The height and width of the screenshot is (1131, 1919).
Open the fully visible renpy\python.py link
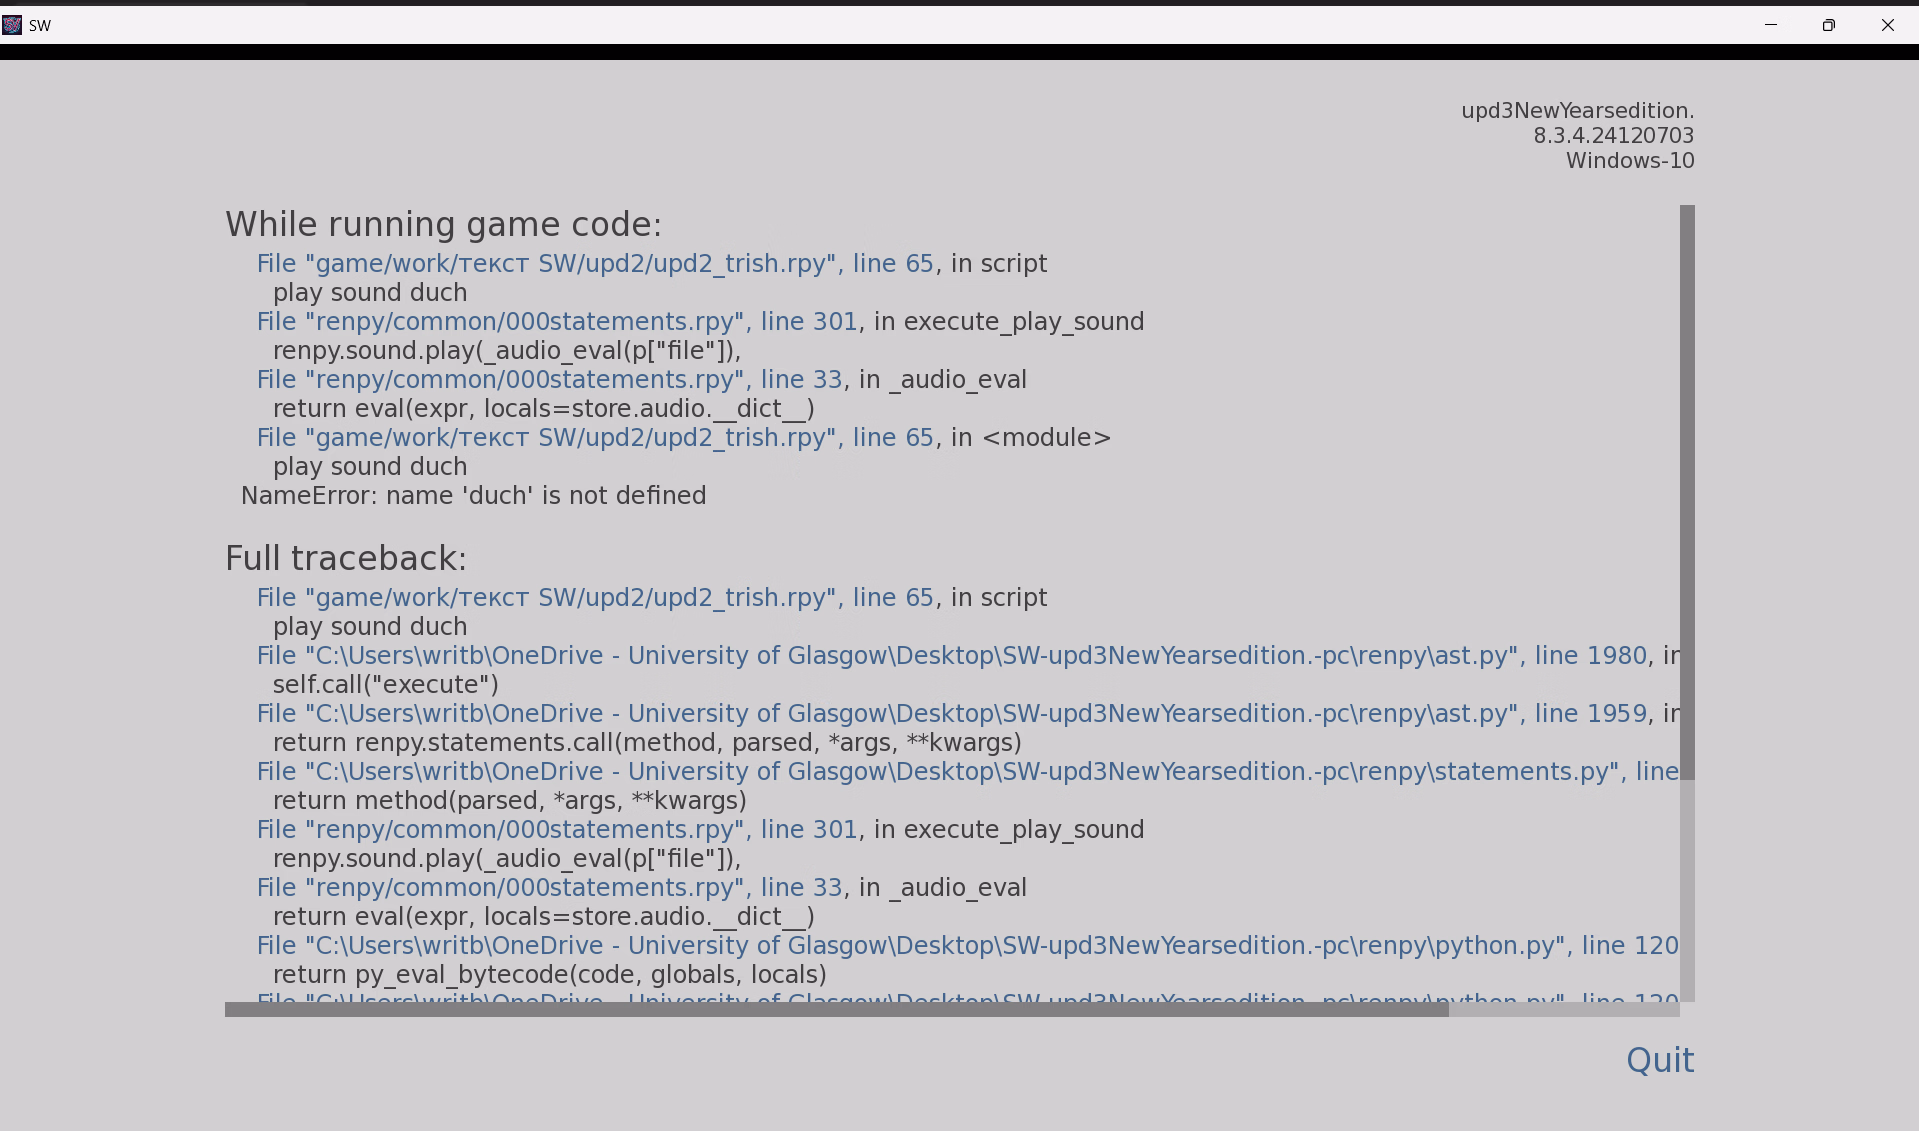(x=966, y=945)
